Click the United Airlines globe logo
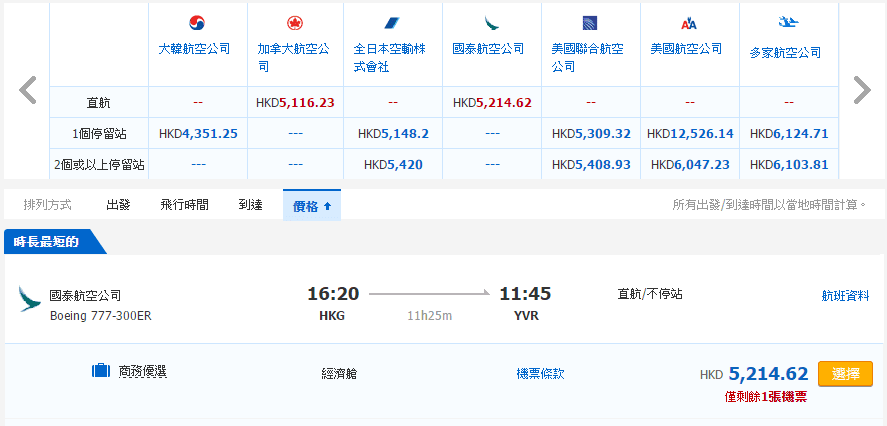 [590, 23]
